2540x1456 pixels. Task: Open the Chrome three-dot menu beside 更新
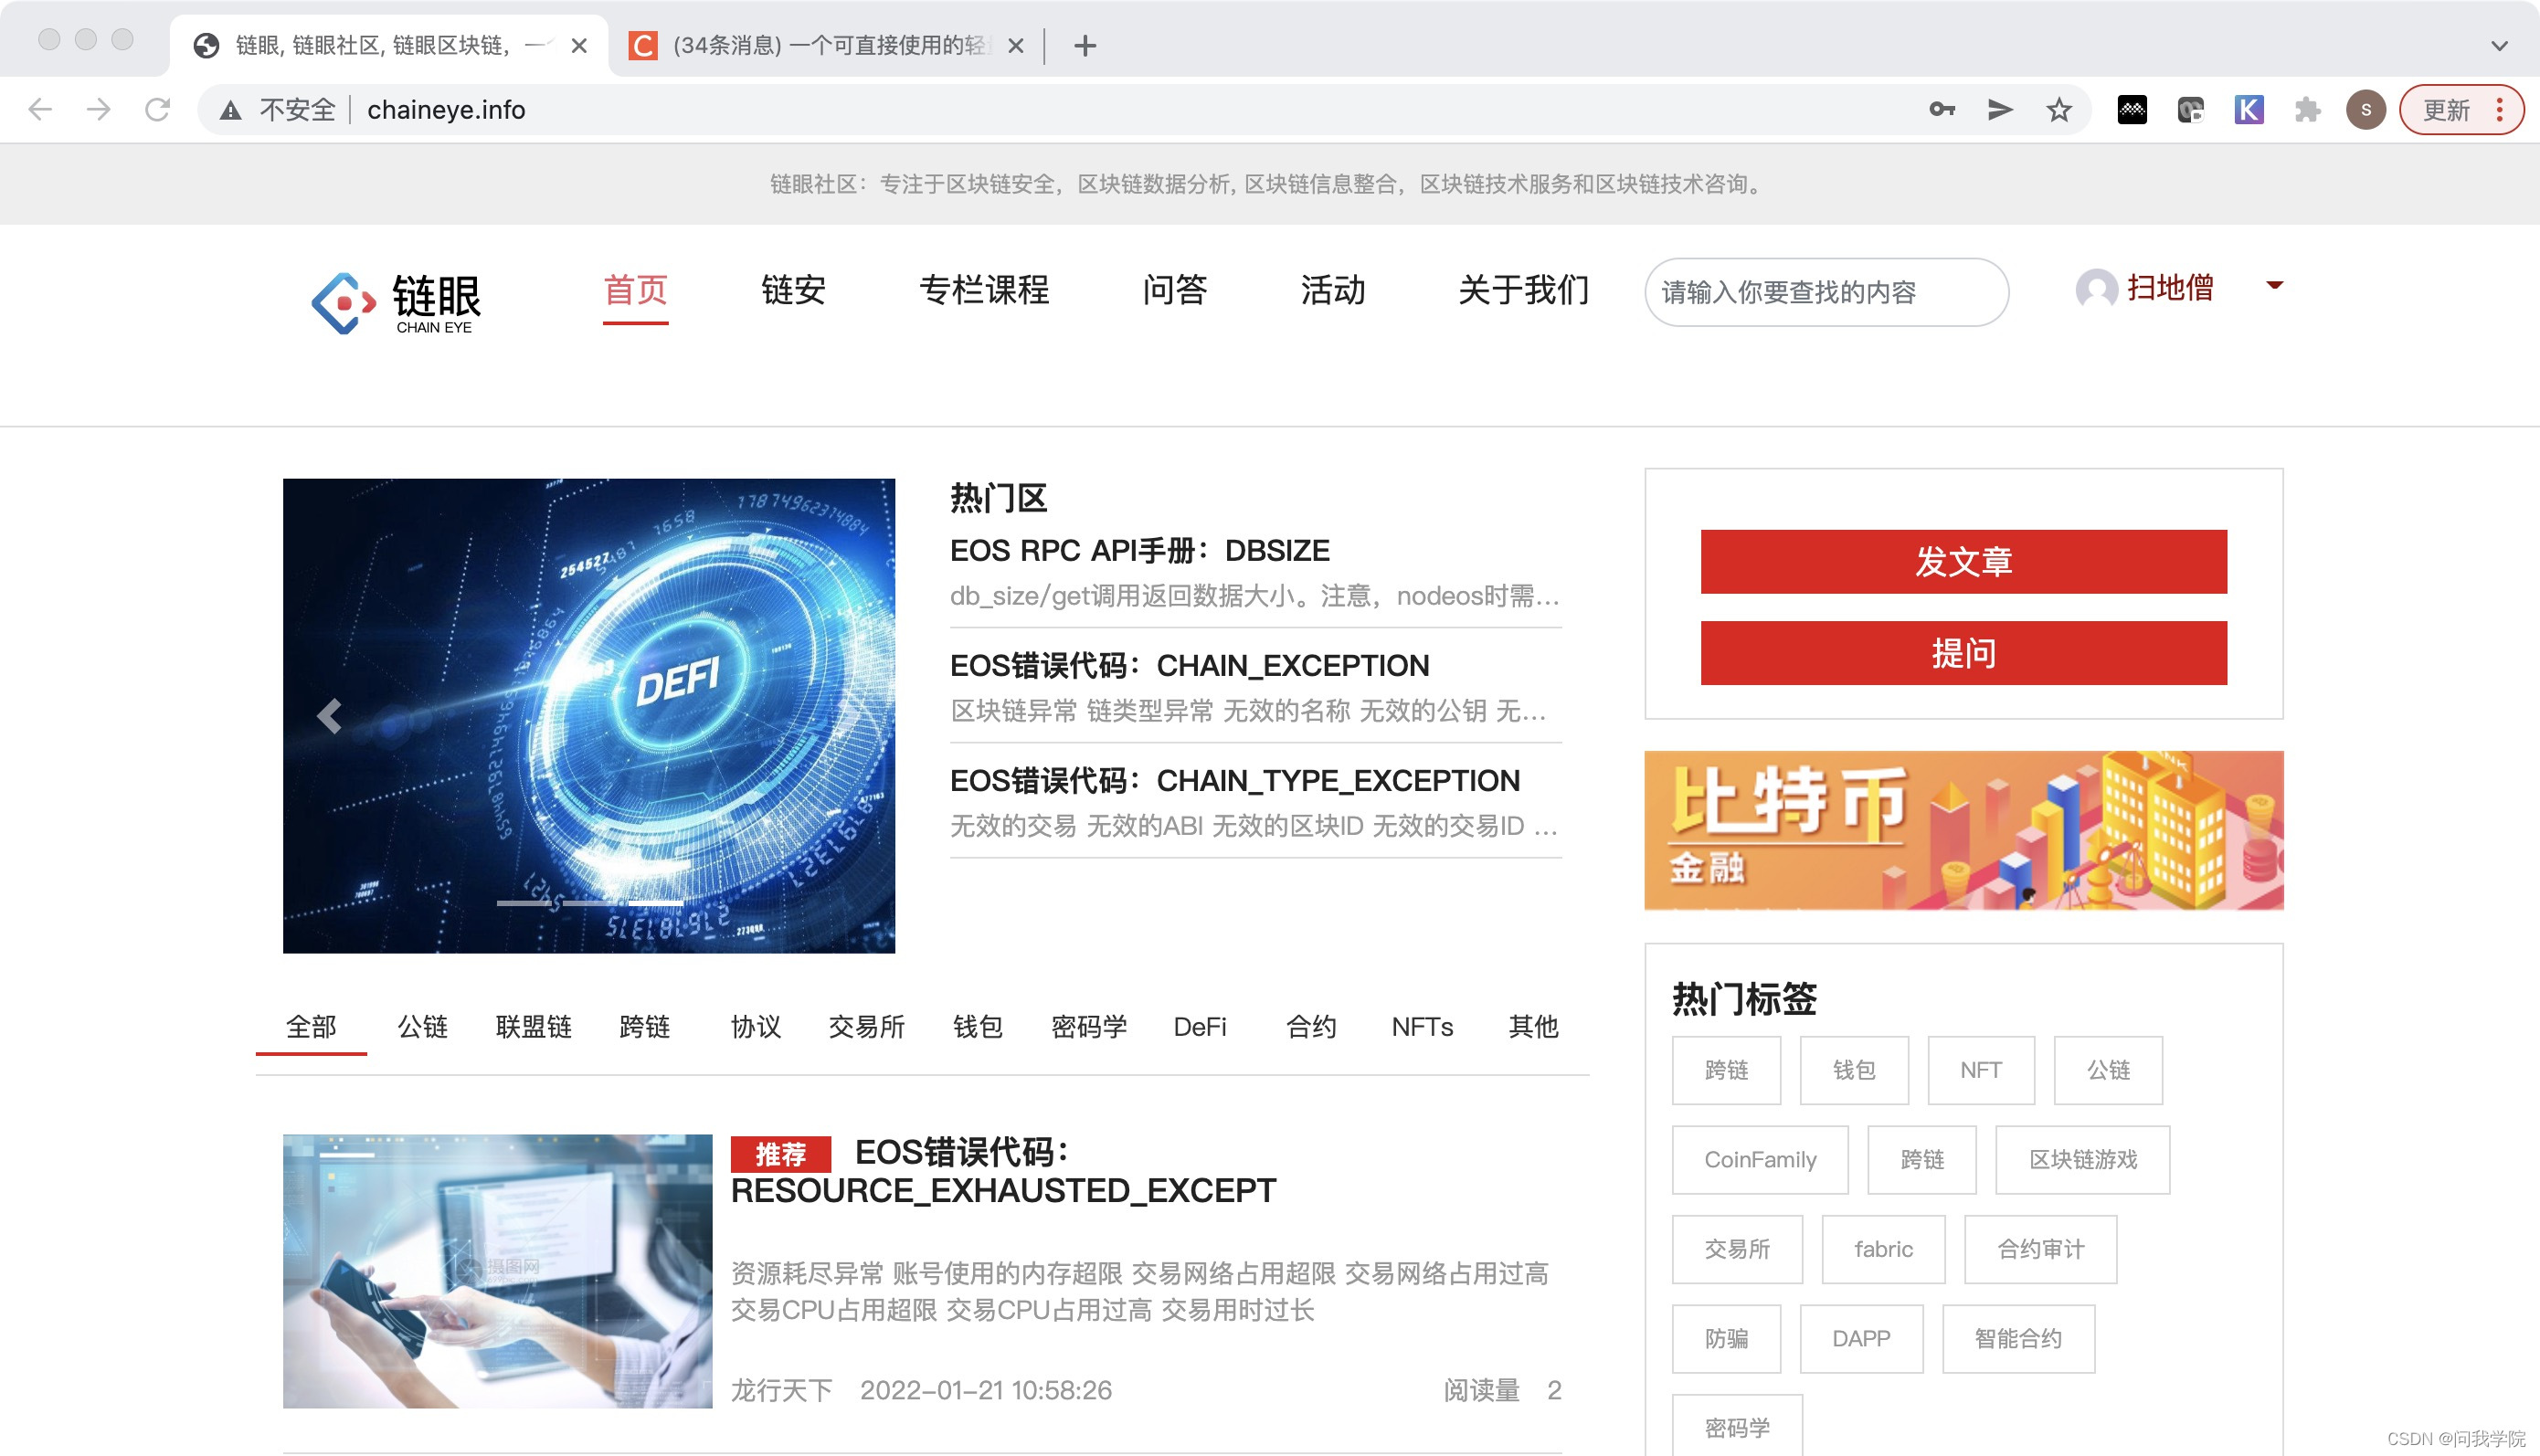tap(2500, 110)
